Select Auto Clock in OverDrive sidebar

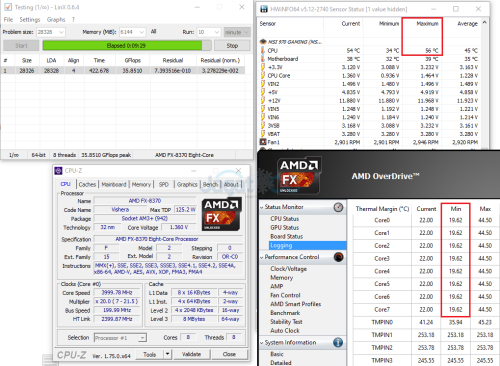(x=285, y=331)
